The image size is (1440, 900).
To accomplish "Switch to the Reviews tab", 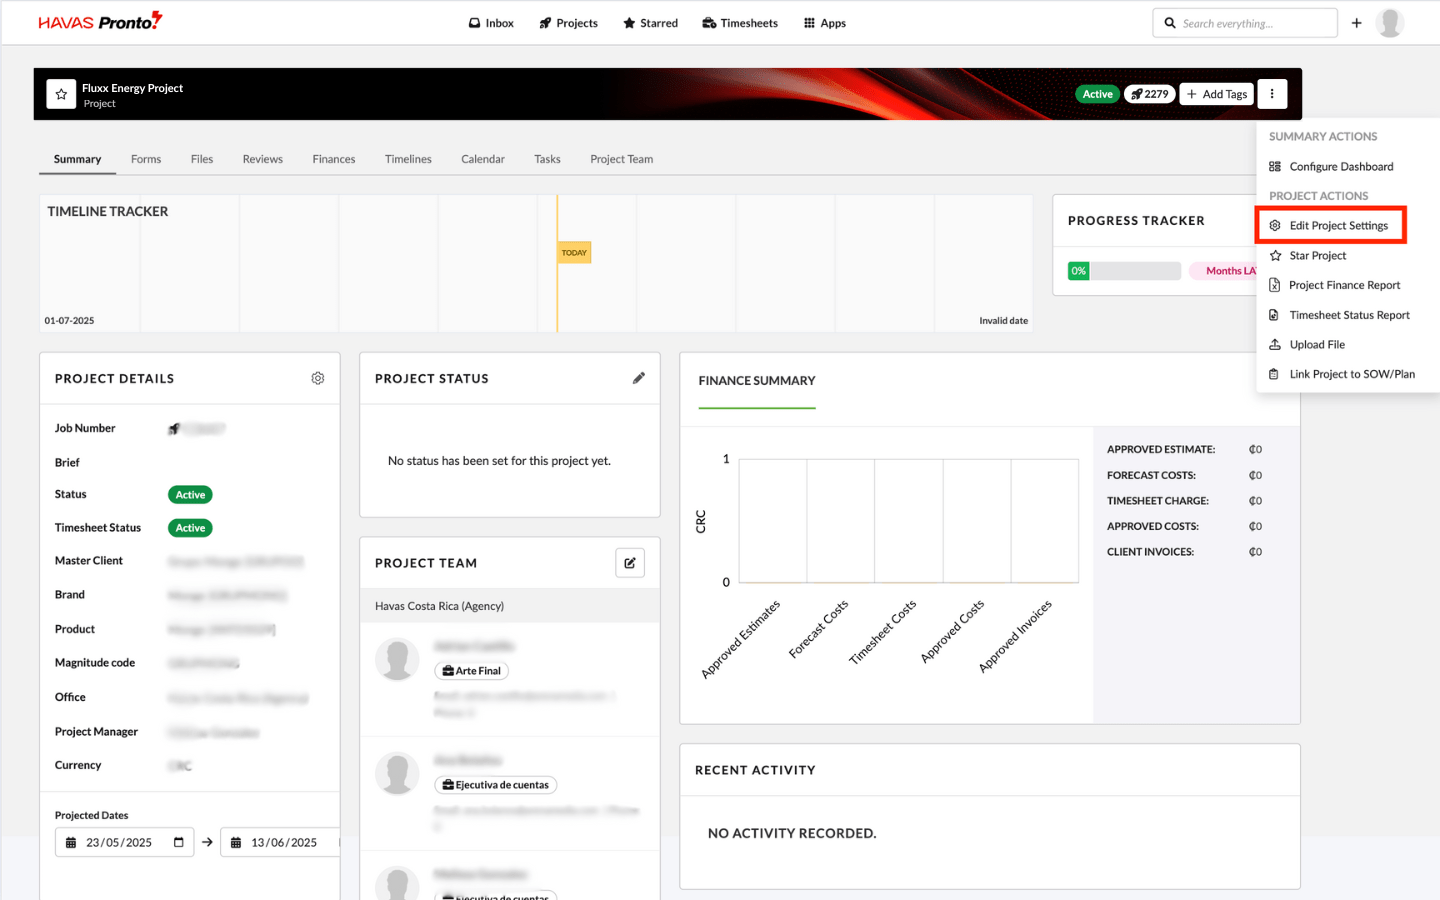I will [x=263, y=159].
